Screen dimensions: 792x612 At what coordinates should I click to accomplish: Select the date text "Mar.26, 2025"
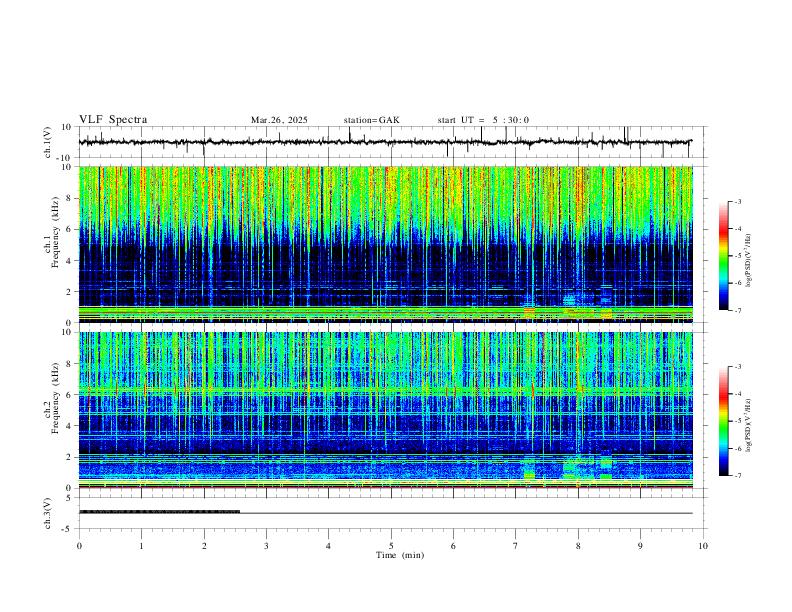[x=279, y=120]
